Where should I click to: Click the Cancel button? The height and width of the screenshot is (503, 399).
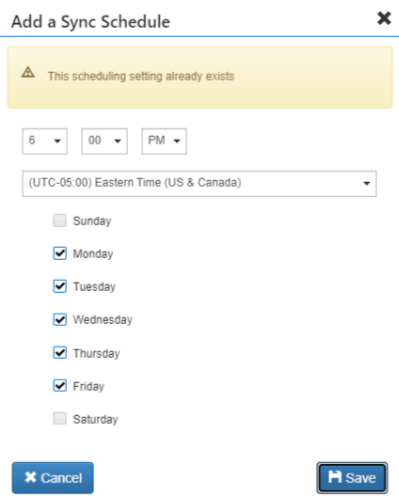53,477
